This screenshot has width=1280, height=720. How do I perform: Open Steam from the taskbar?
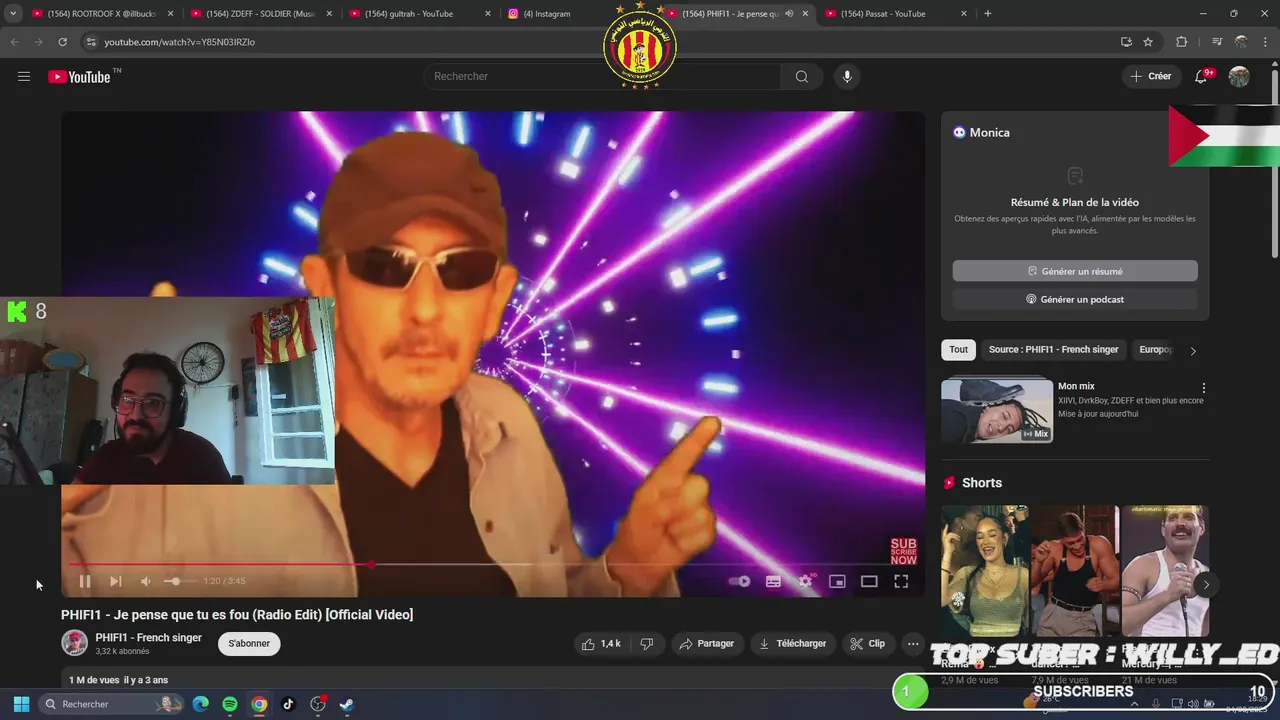pyautogui.click(x=346, y=704)
